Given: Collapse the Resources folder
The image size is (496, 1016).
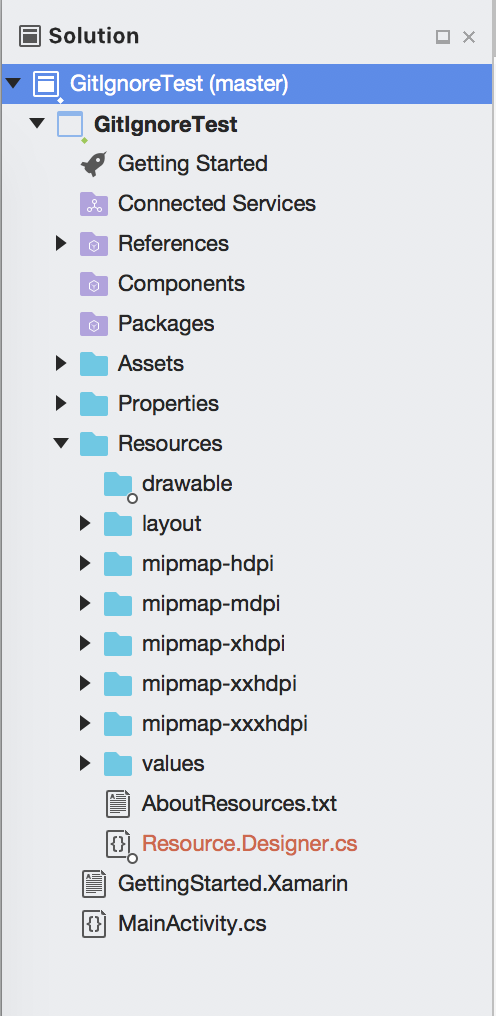Looking at the screenshot, I should pyautogui.click(x=62, y=444).
